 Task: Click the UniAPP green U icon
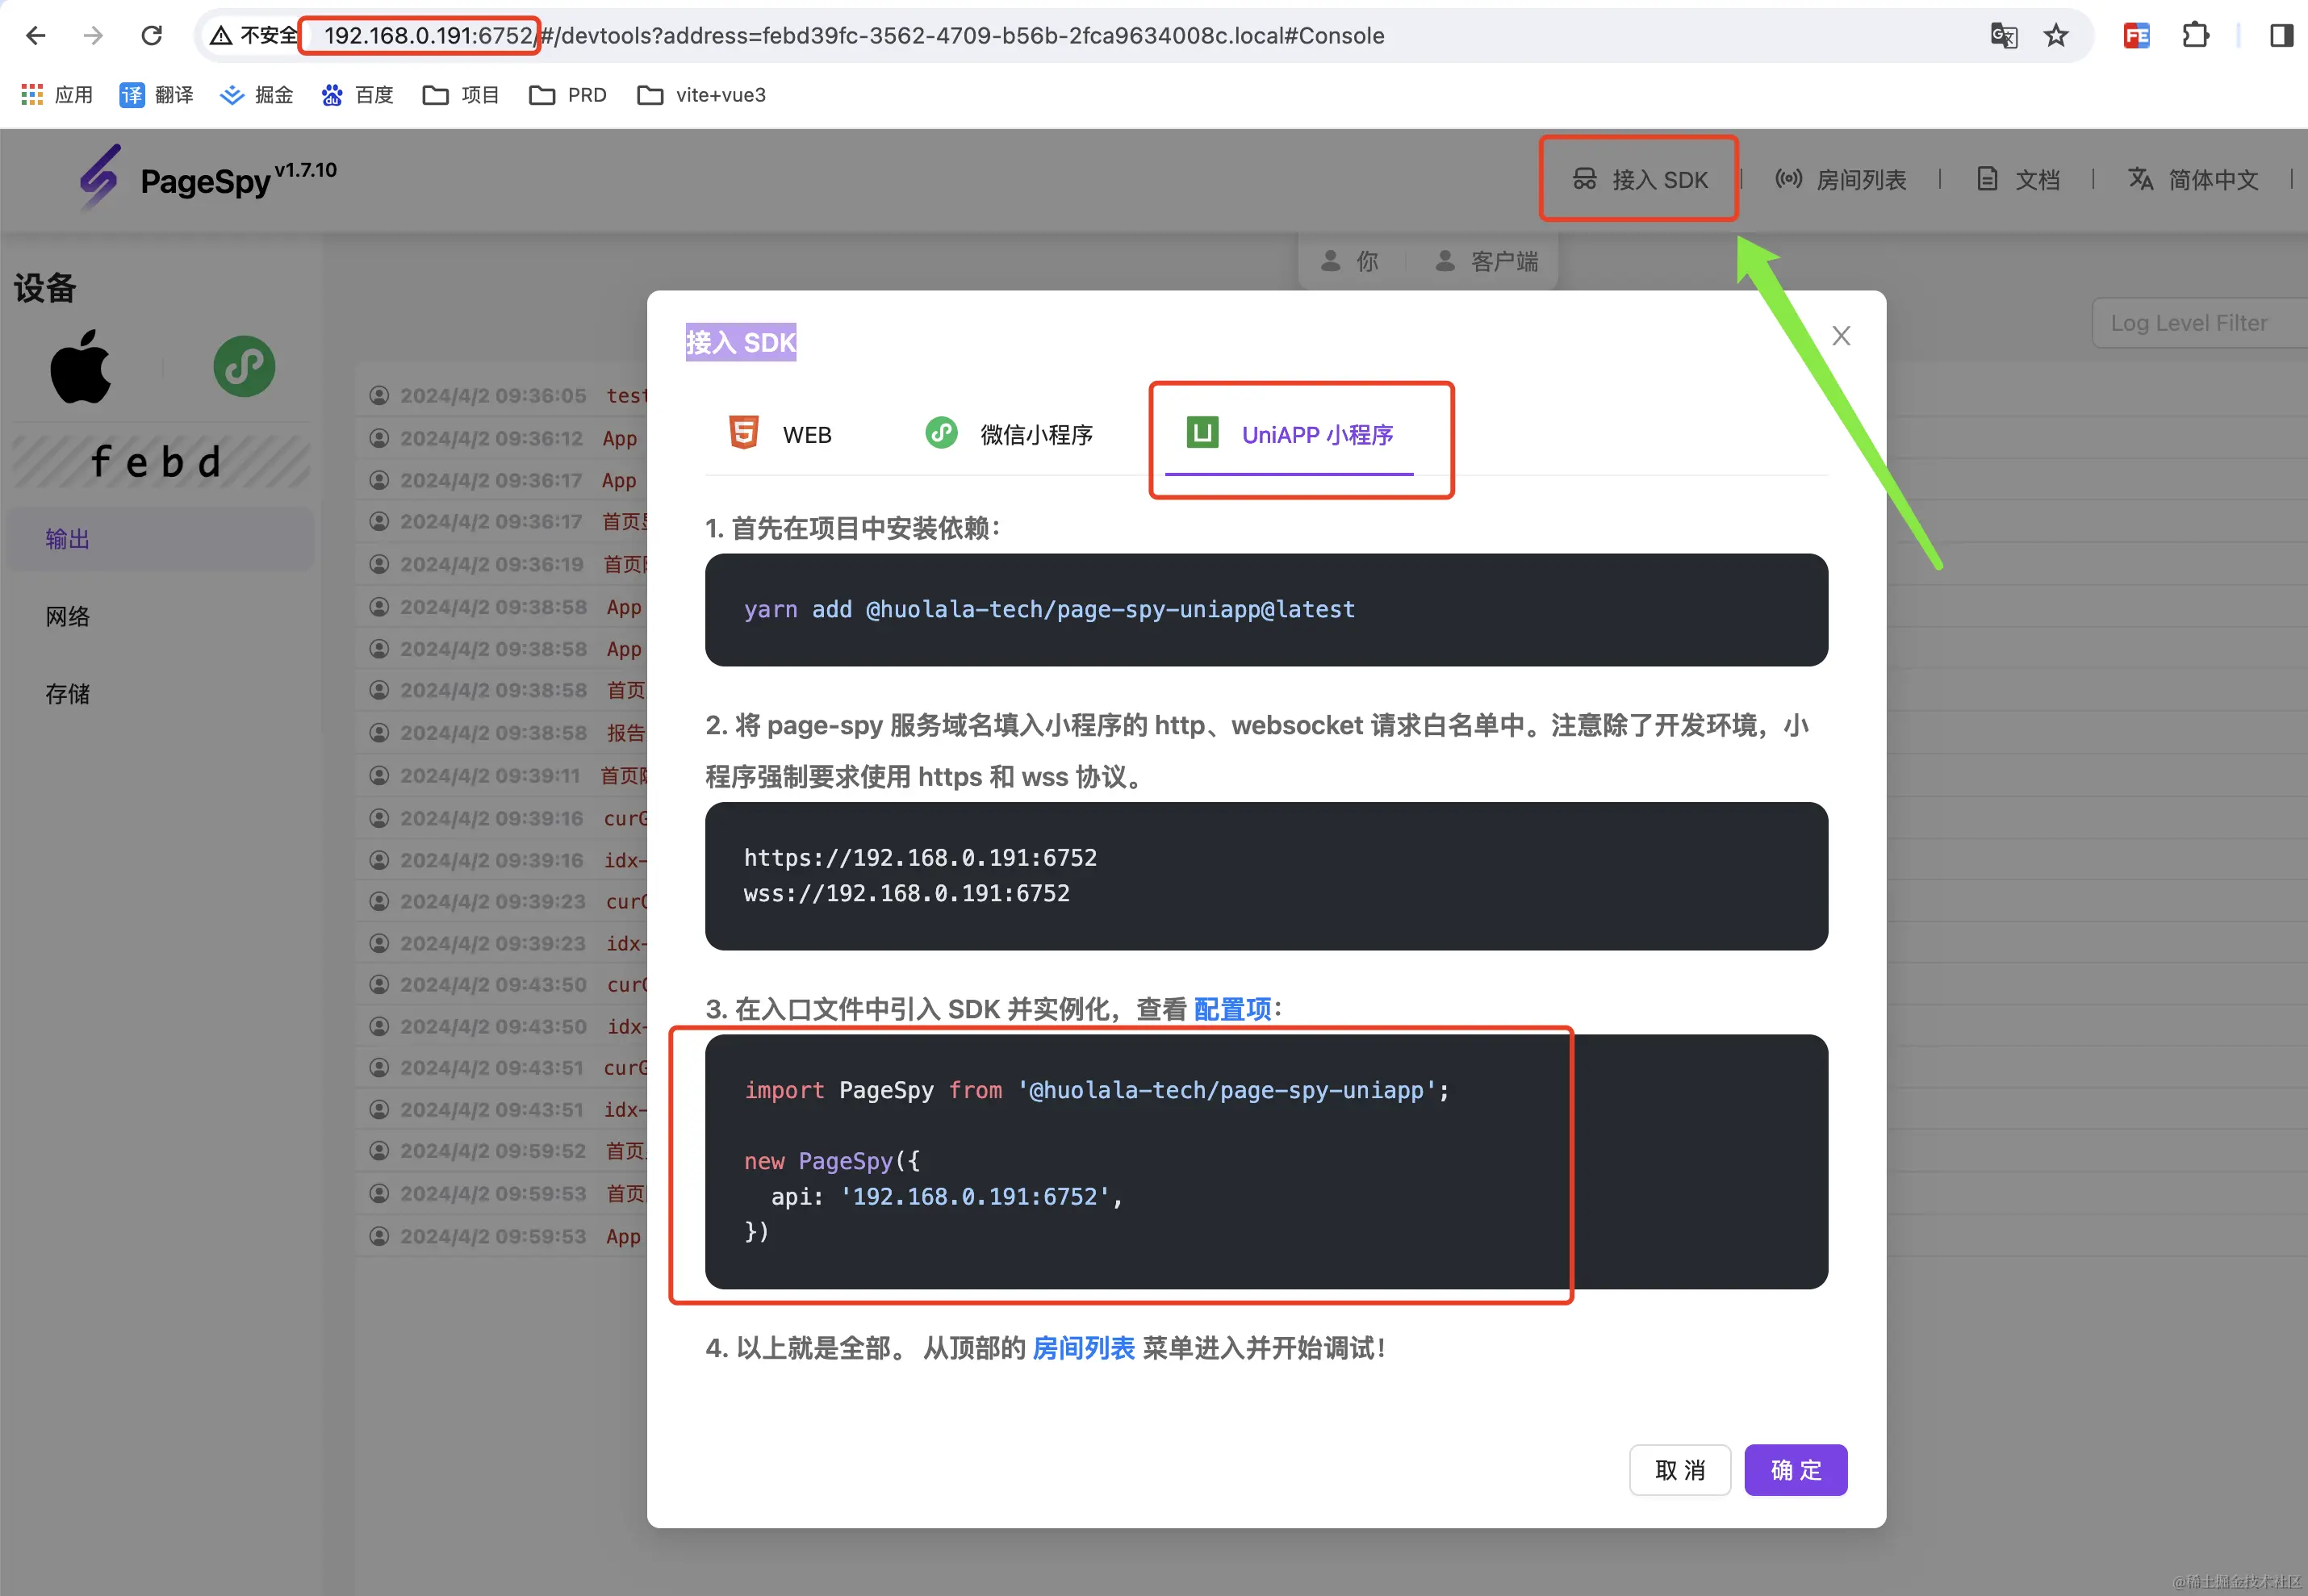(1203, 432)
